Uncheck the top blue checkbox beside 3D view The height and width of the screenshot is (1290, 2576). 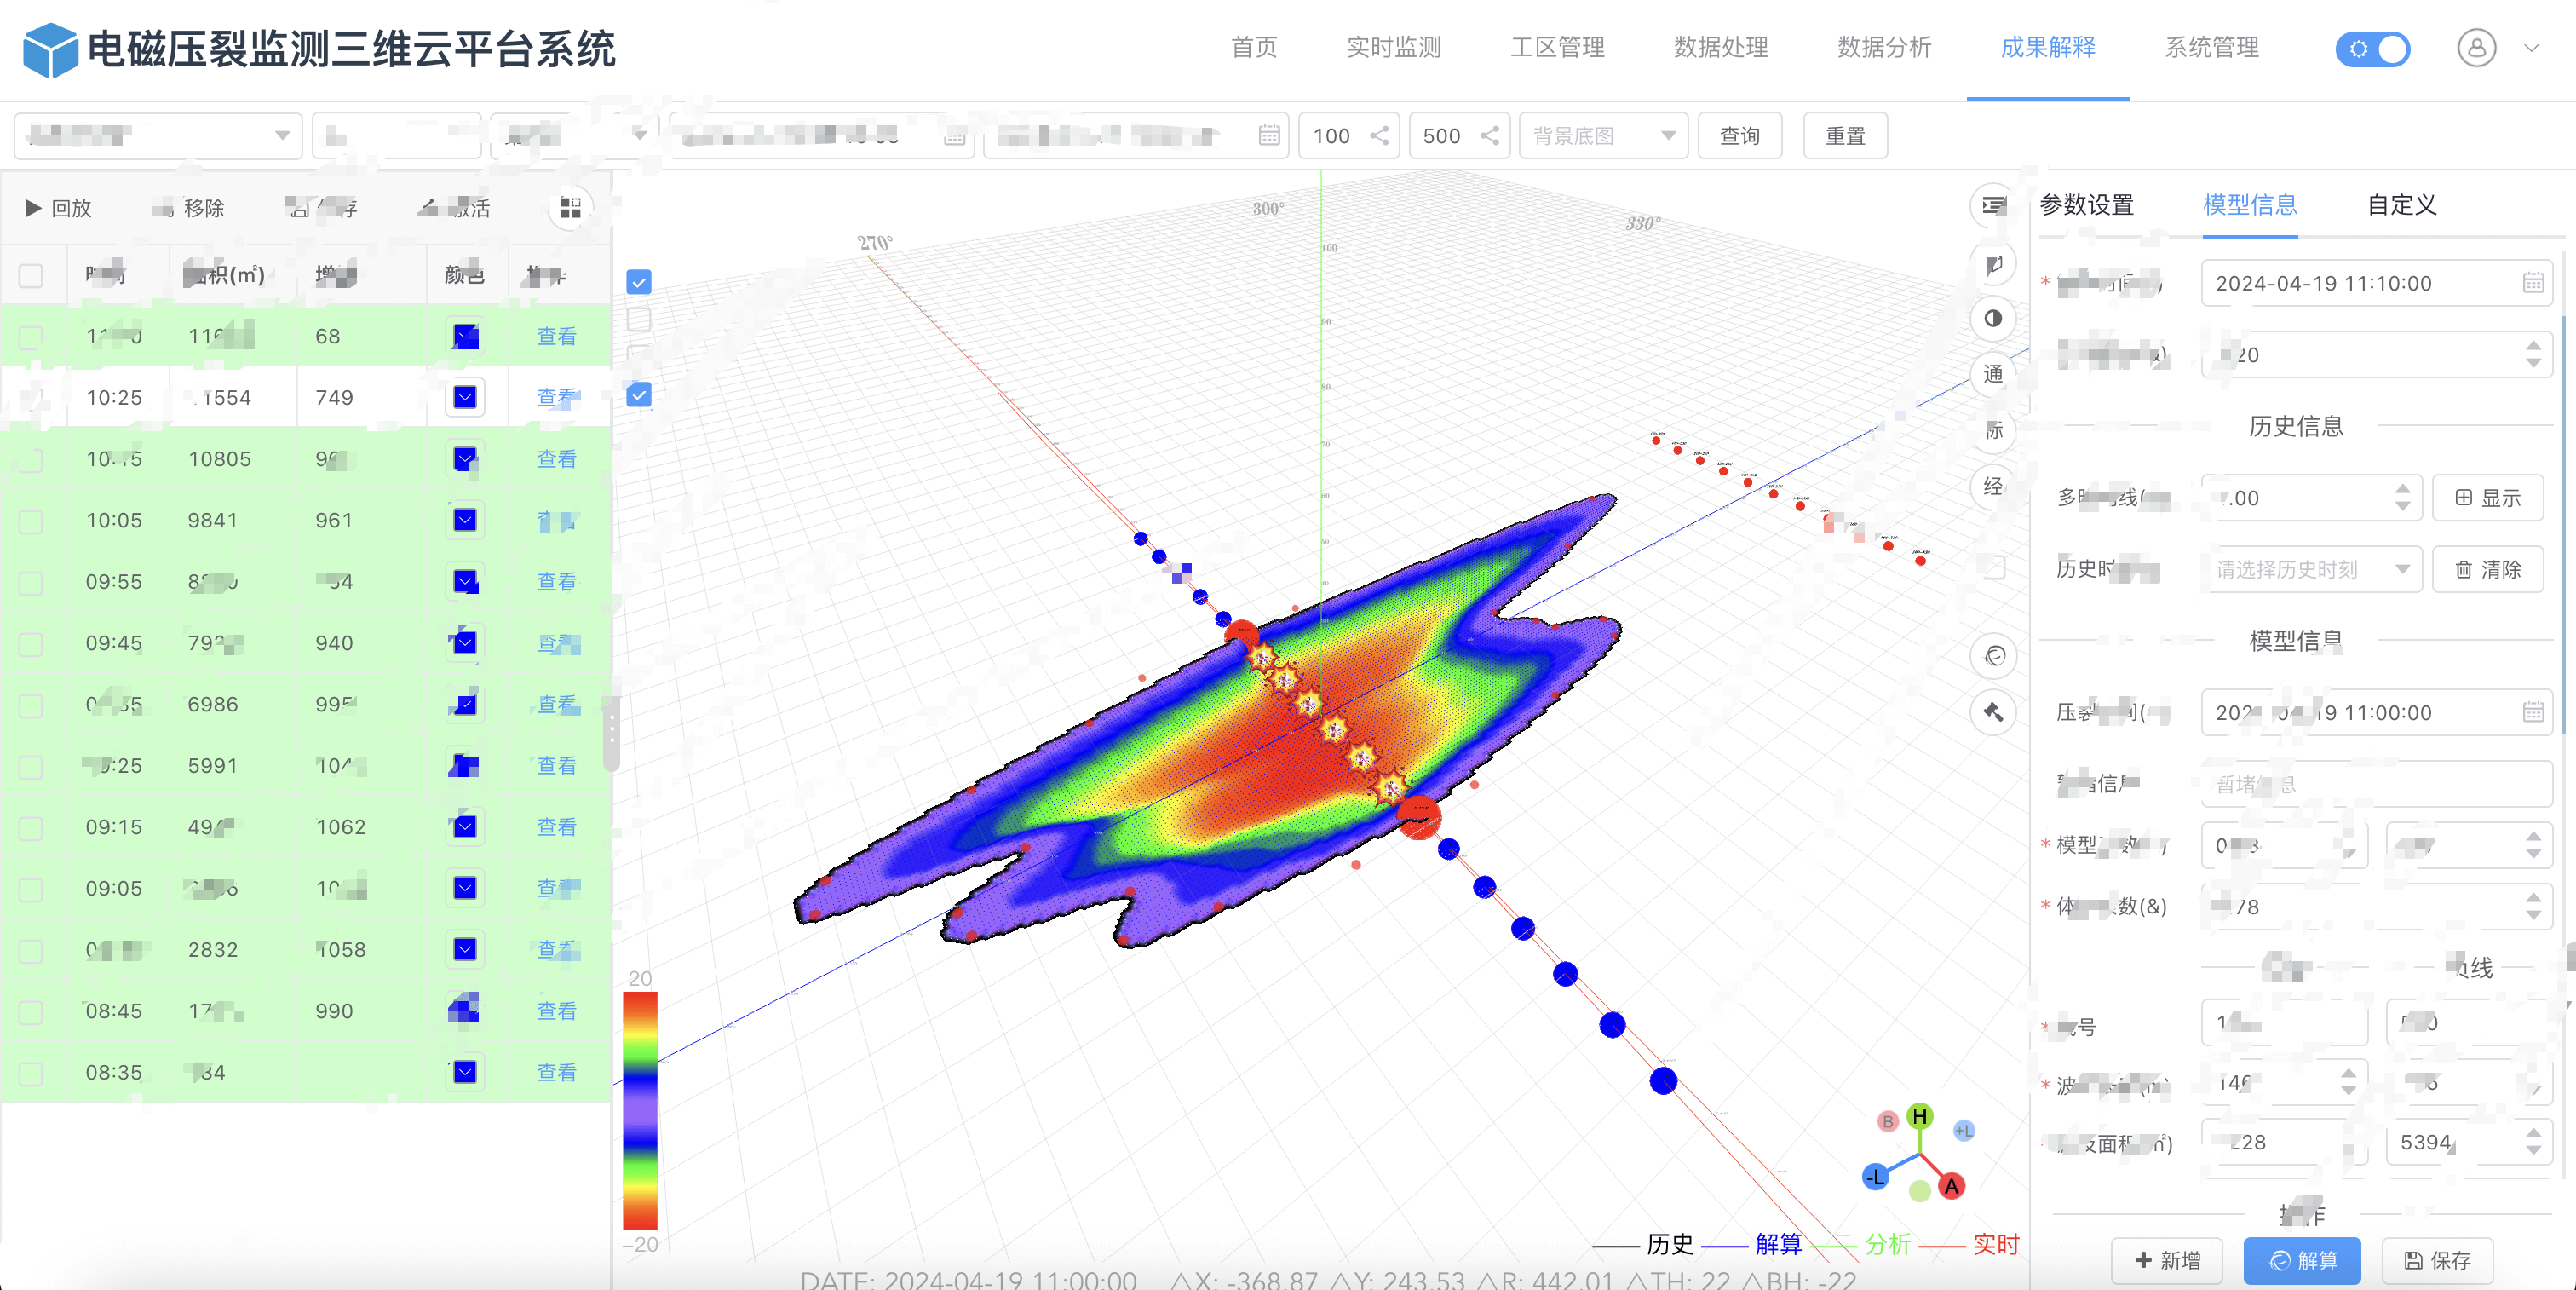coord(639,282)
